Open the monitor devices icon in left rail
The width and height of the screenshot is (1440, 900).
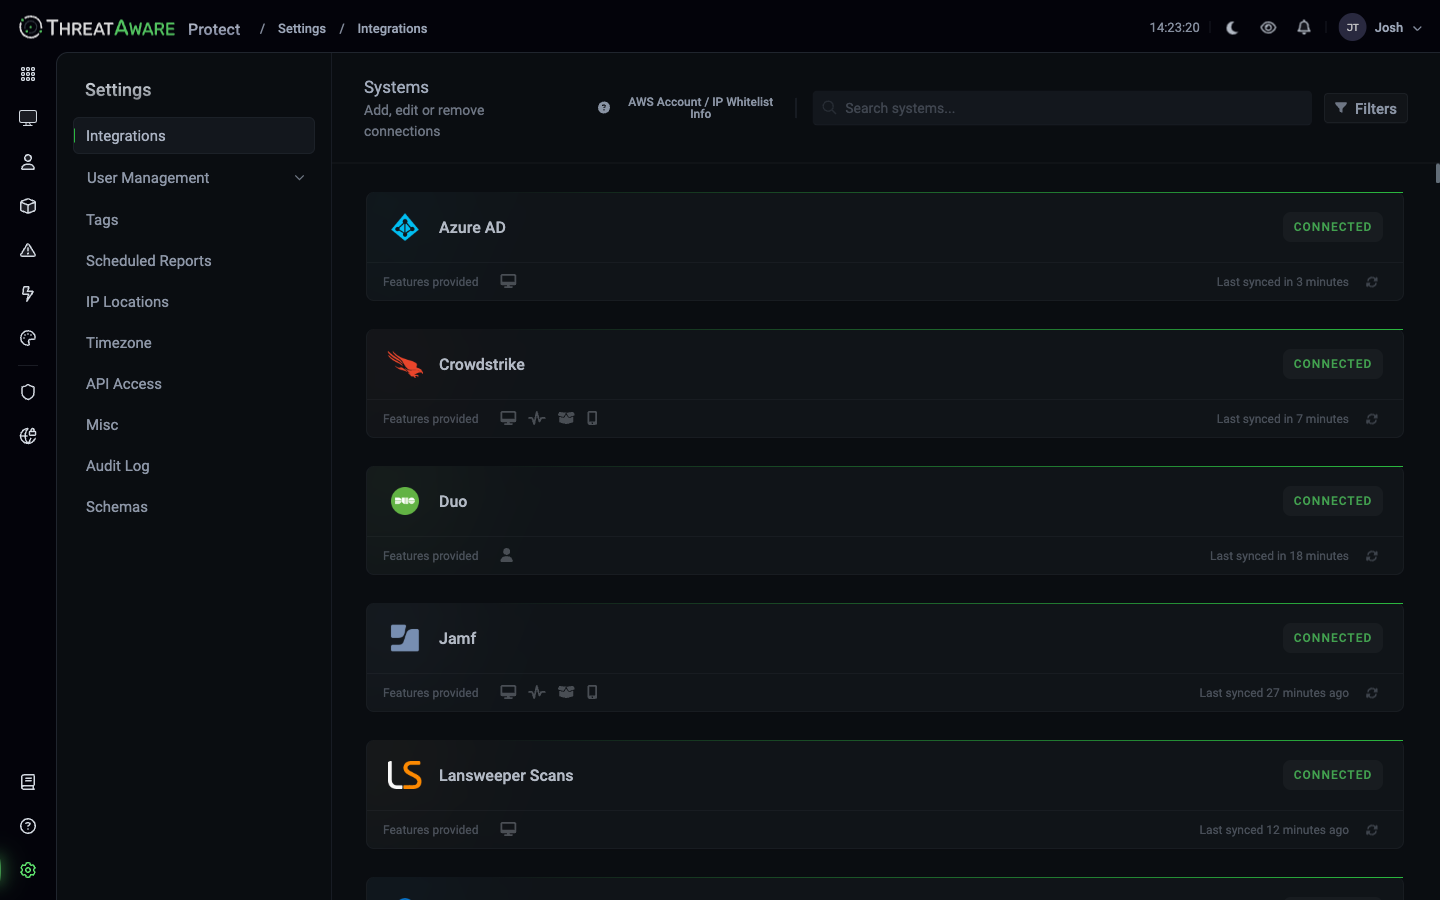(28, 118)
